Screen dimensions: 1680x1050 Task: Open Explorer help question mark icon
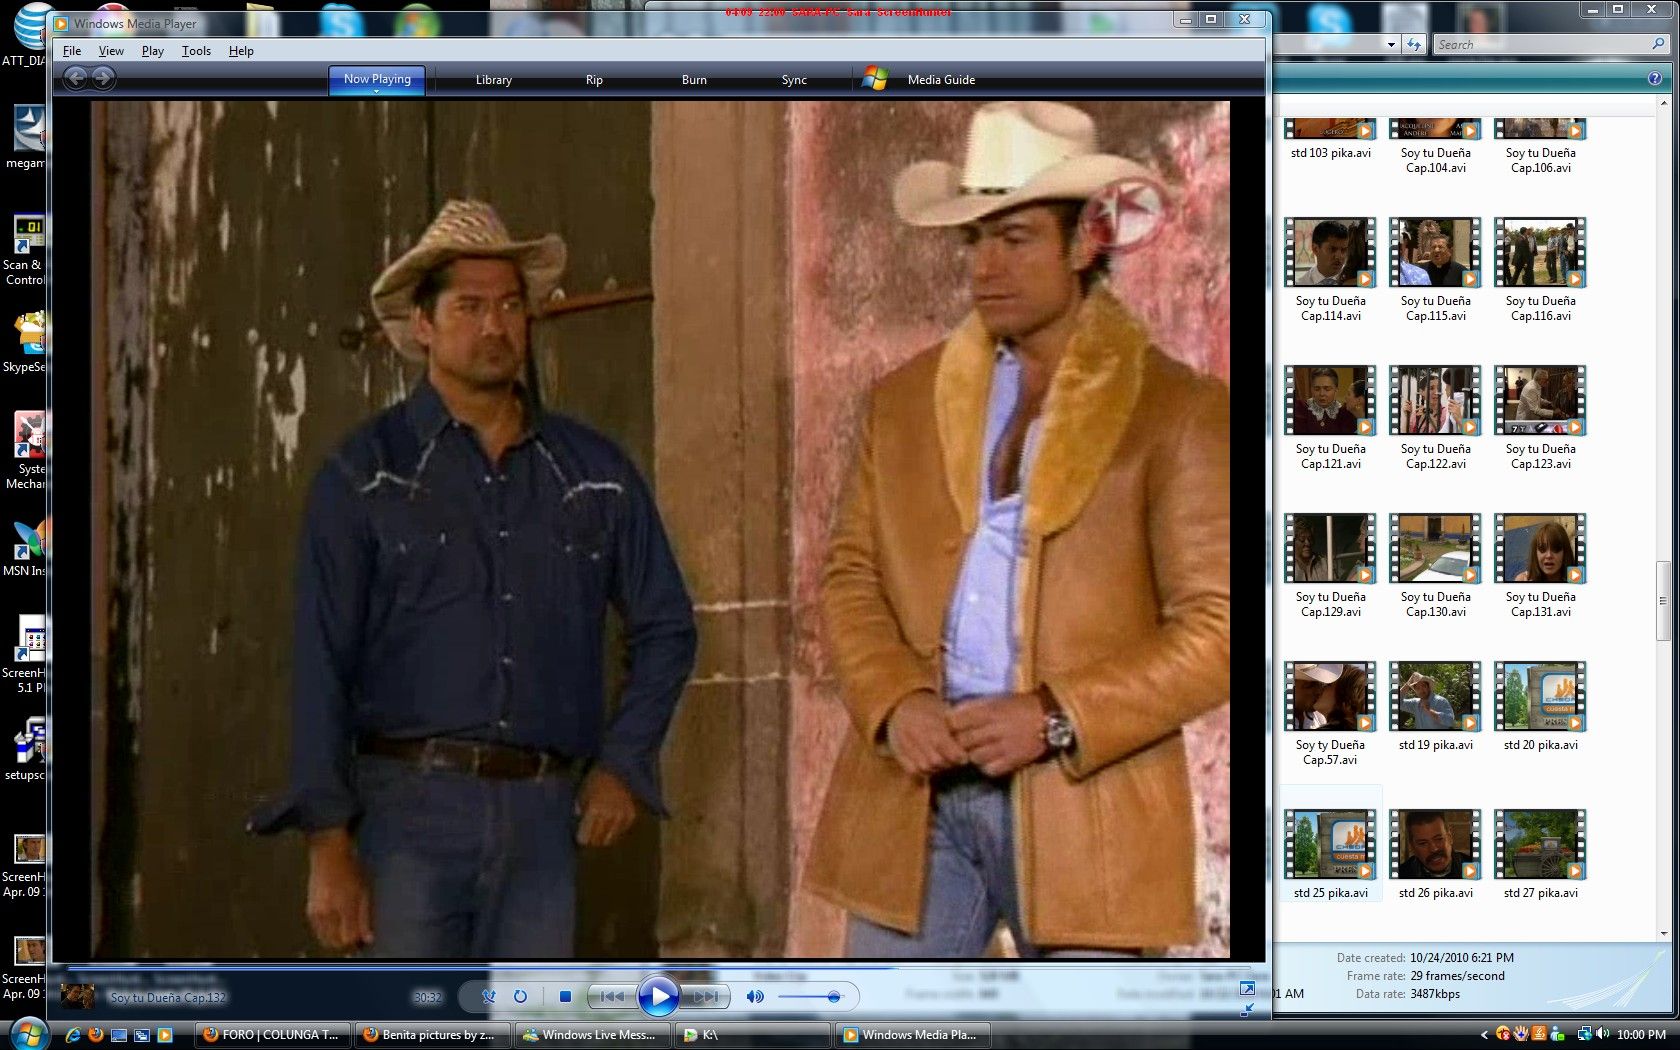pyautogui.click(x=1654, y=78)
